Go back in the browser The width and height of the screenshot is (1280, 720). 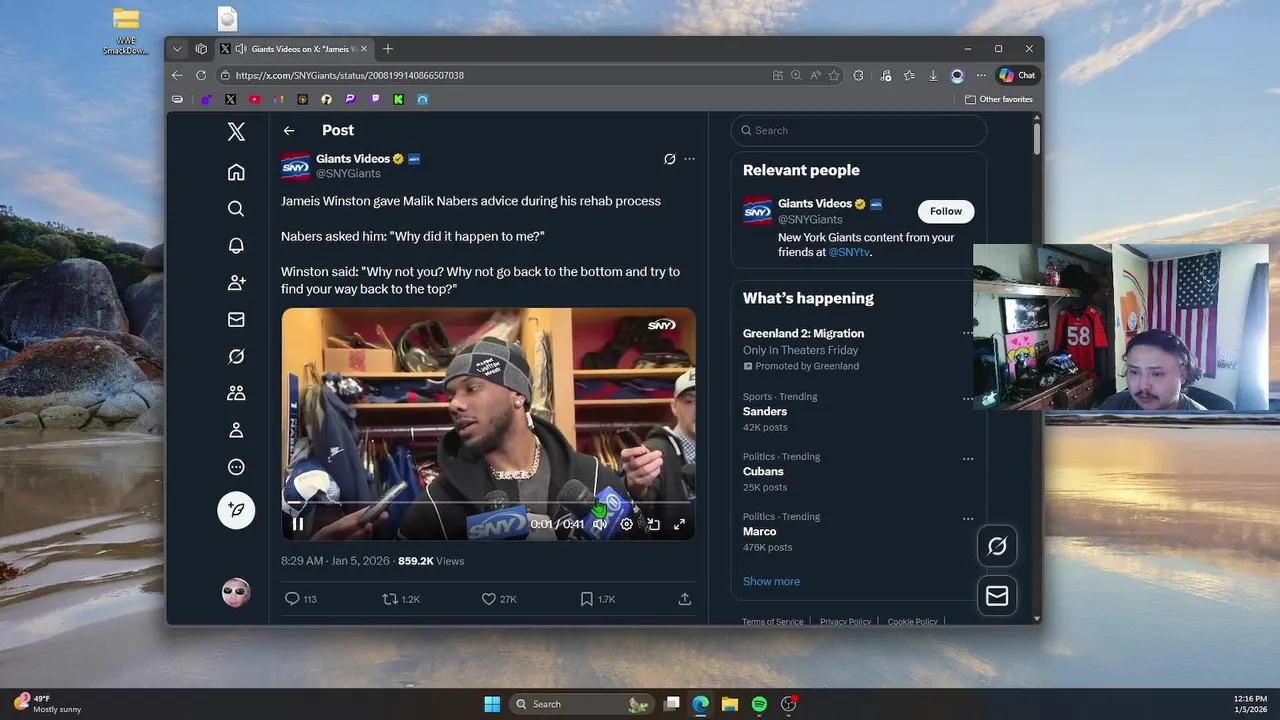[x=177, y=75]
